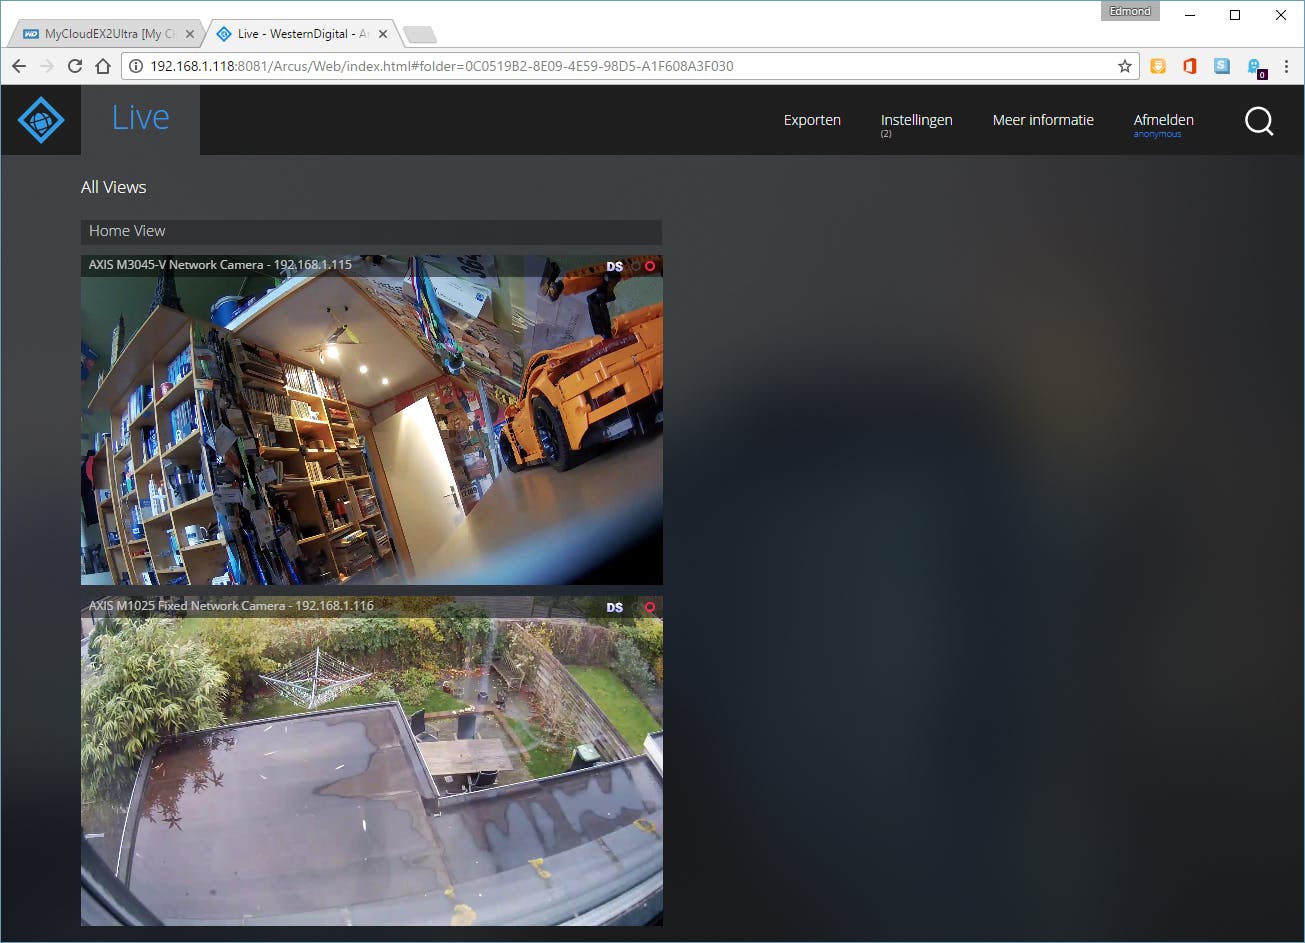Screen dimensions: 1305x943
Task: Click the red record indicator on M1025 camera
Action: point(650,607)
